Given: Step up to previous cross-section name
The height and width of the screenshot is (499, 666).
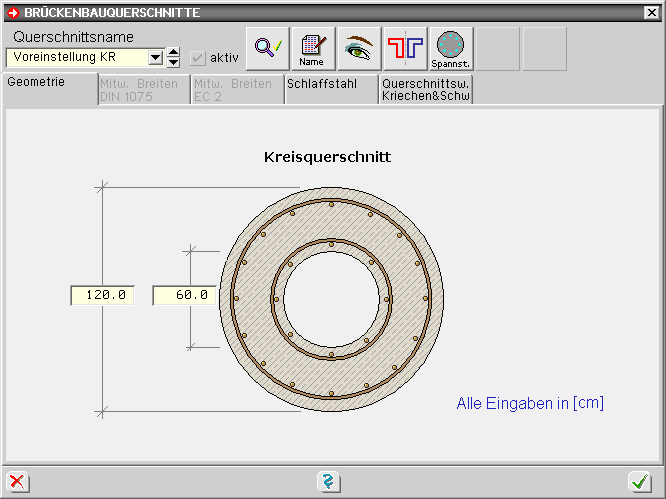Looking at the screenshot, I should click(173, 52).
